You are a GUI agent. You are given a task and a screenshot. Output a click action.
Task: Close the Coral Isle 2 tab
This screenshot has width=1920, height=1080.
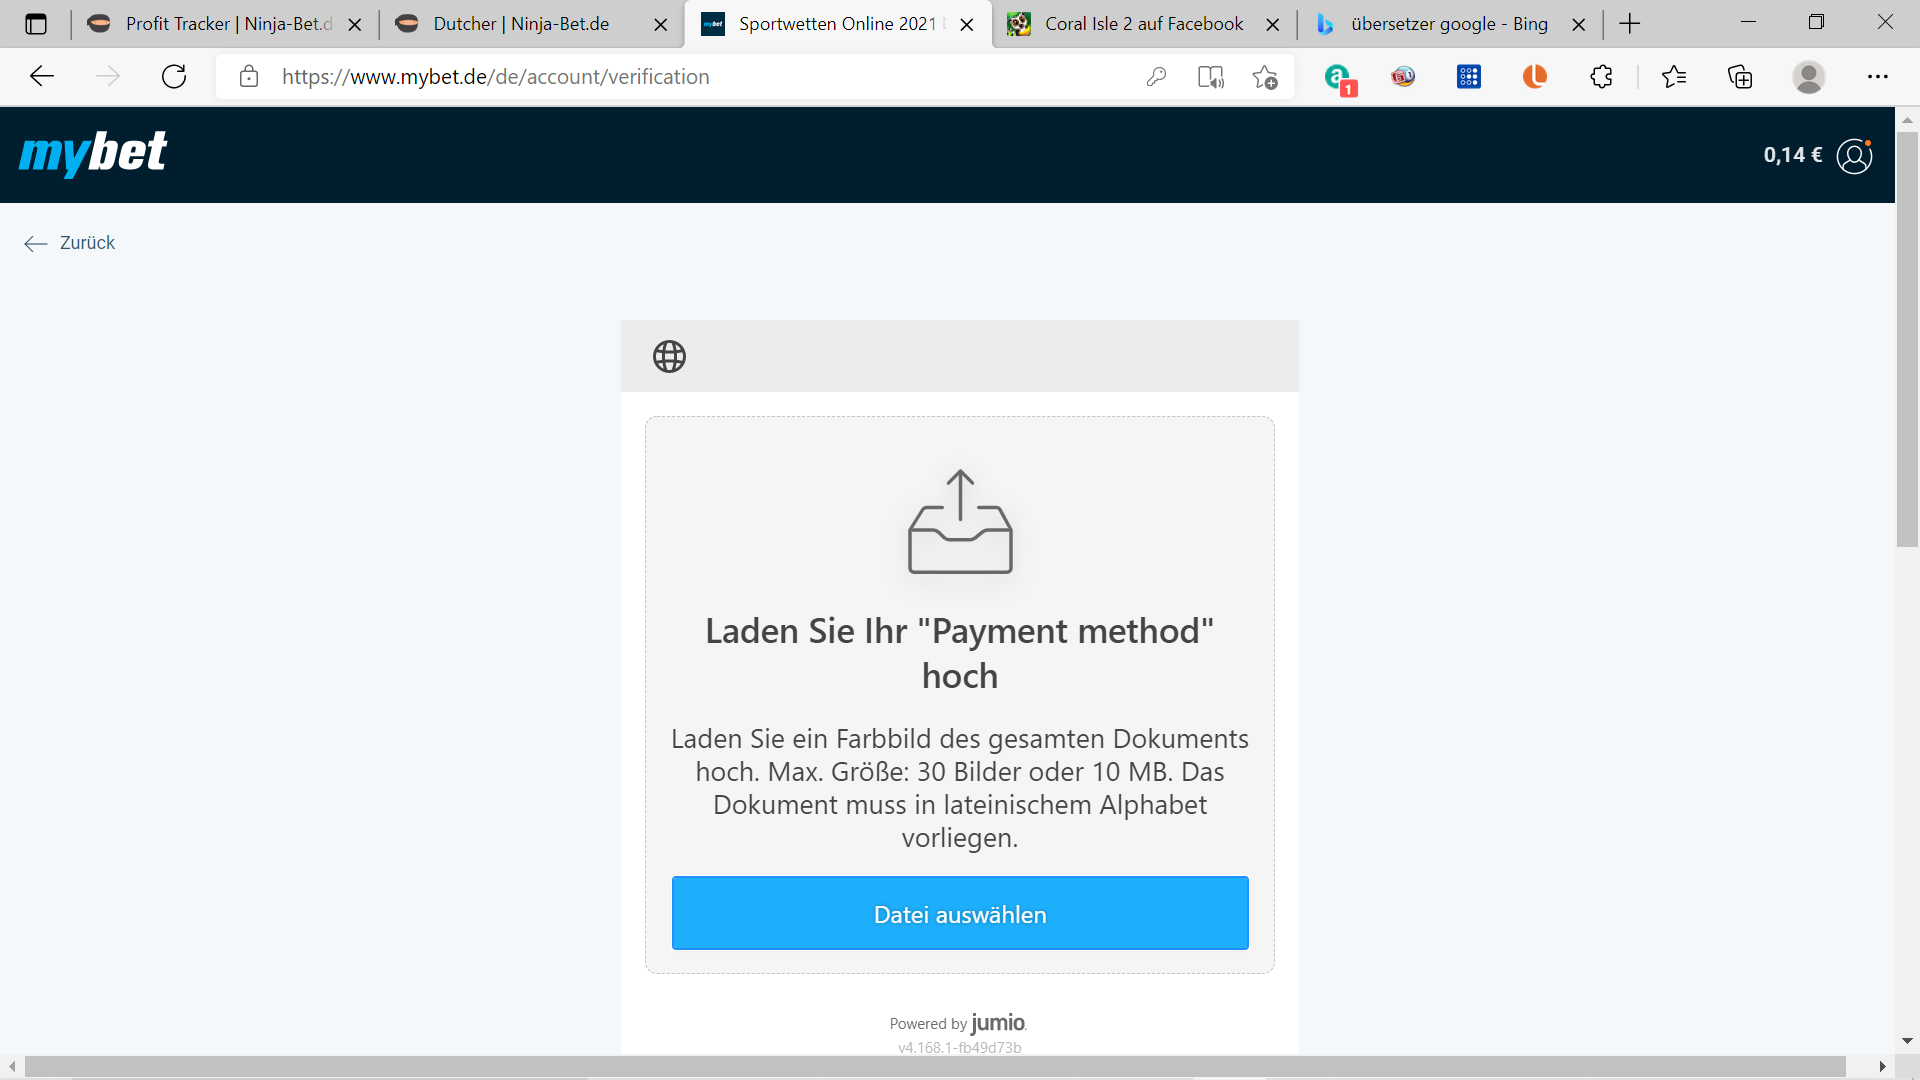1273,25
